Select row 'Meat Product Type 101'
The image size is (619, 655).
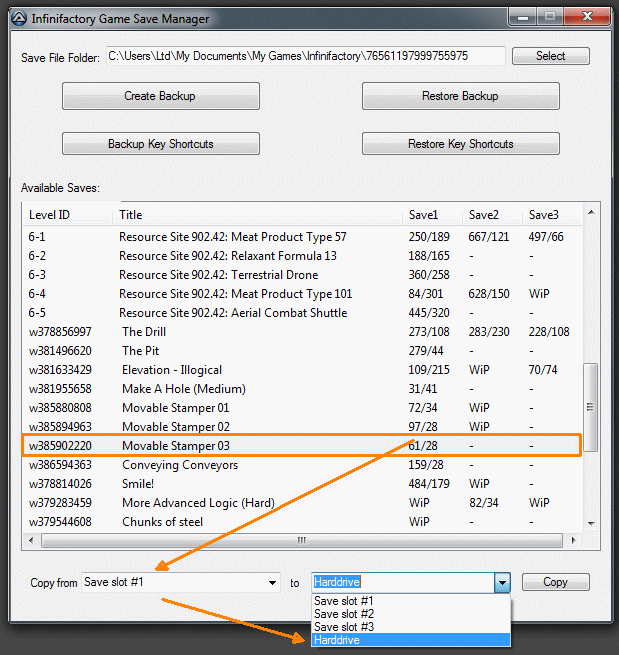(x=302, y=294)
